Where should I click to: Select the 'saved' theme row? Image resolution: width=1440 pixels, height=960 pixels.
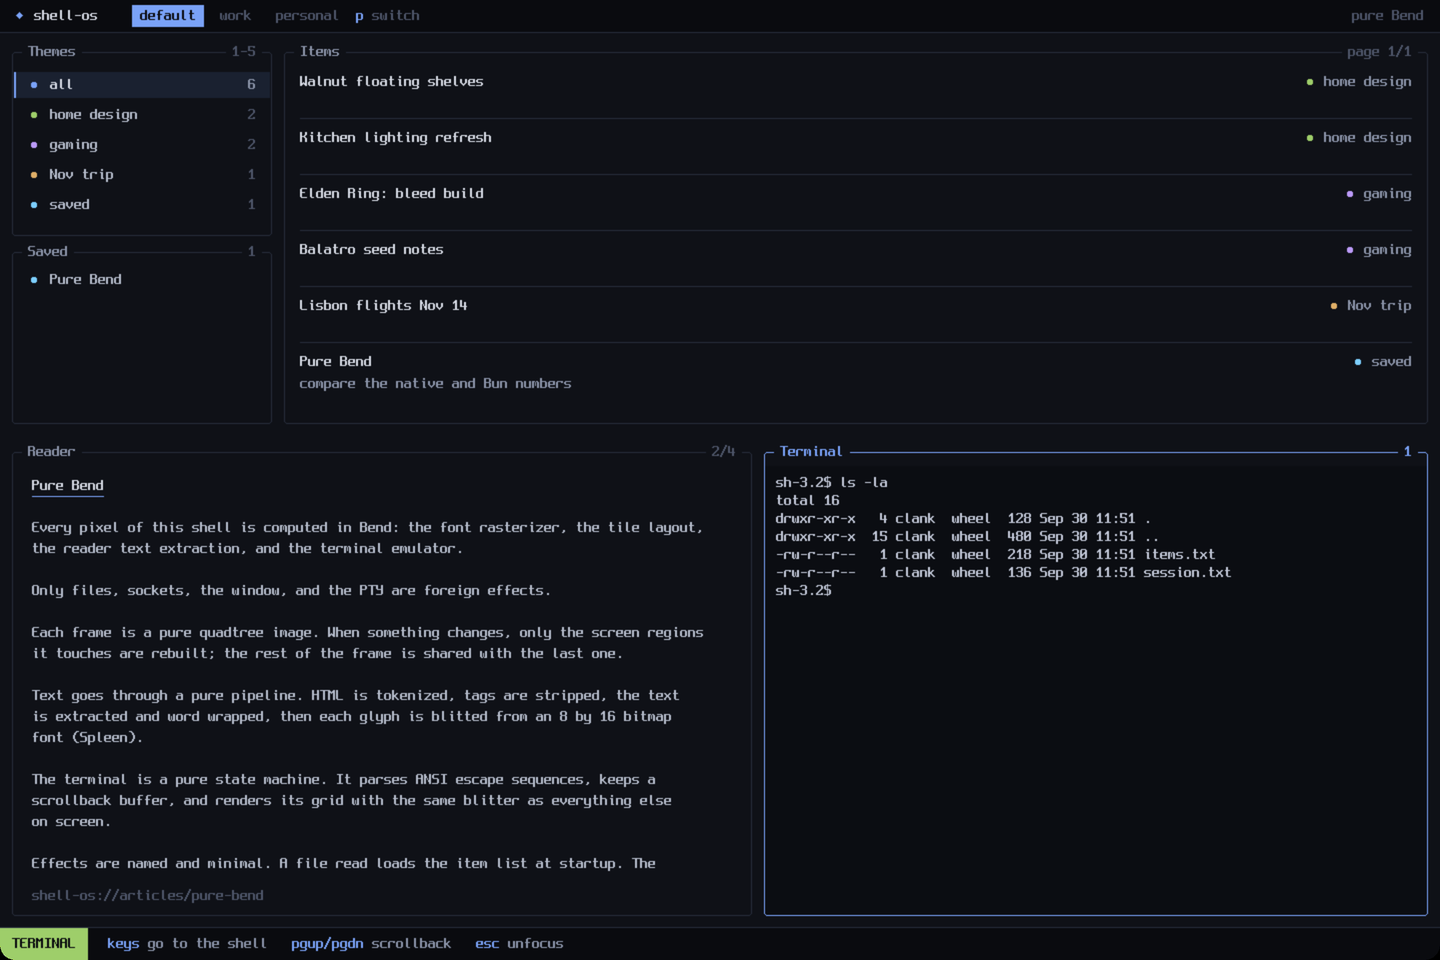point(142,204)
